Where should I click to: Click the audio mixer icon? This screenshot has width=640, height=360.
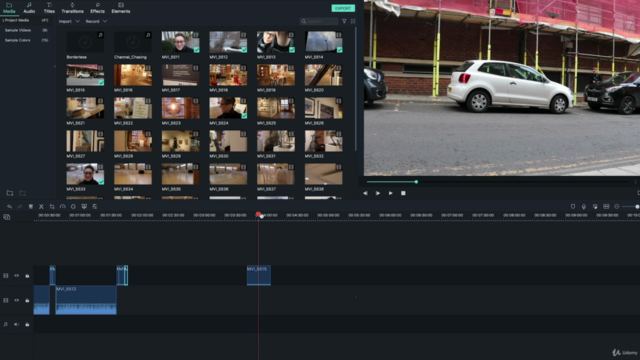(595, 207)
